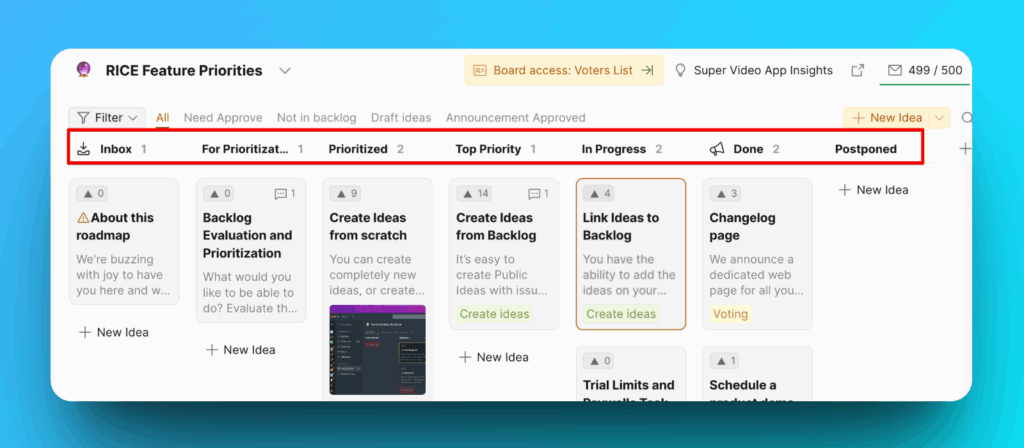Expand the RICE Feature Priorities title dropdown

285,71
